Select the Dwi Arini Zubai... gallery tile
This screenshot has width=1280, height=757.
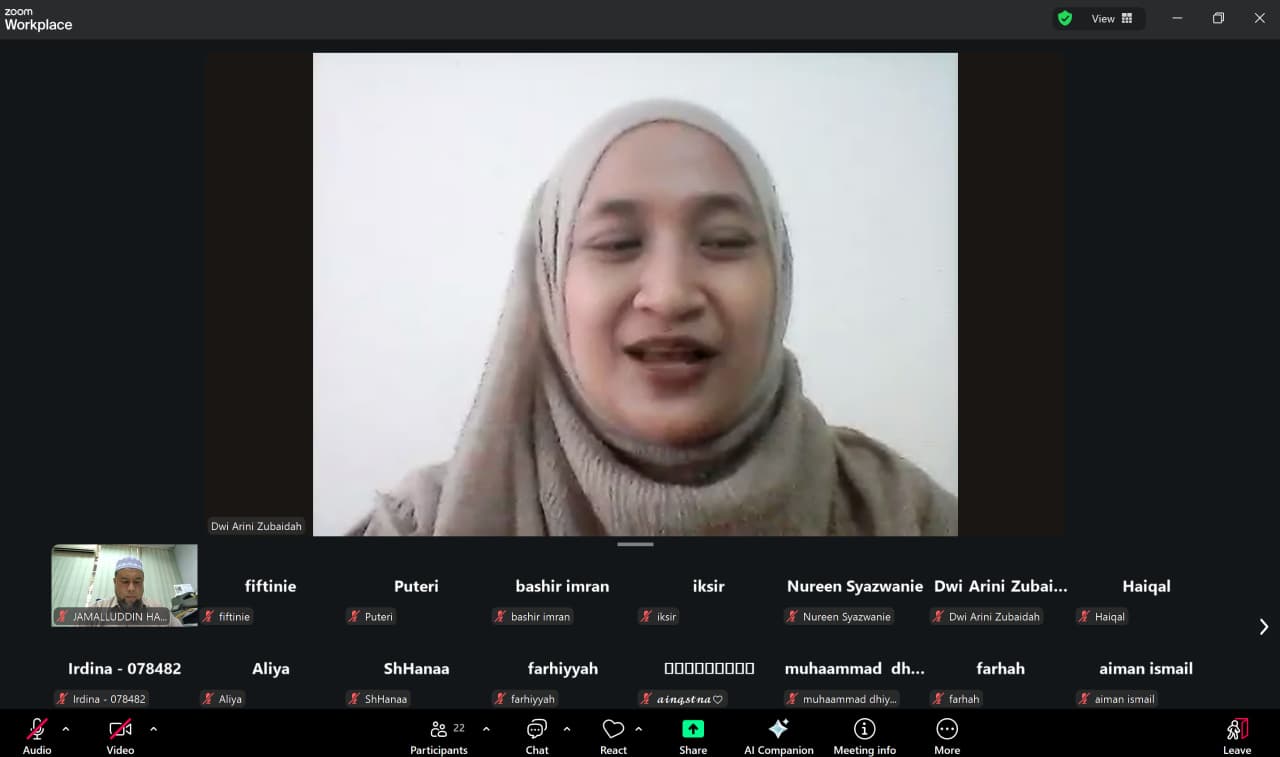click(1000, 586)
